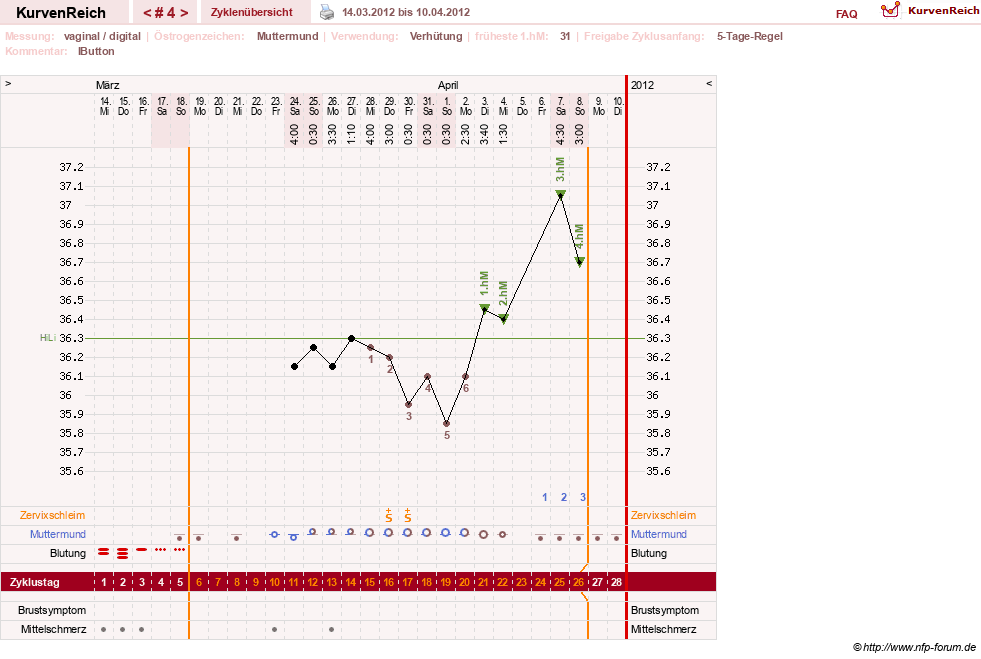Viewport: 981px width, 659px height.
Task: Select the 4.hM green triangle marker
Action: tap(580, 261)
